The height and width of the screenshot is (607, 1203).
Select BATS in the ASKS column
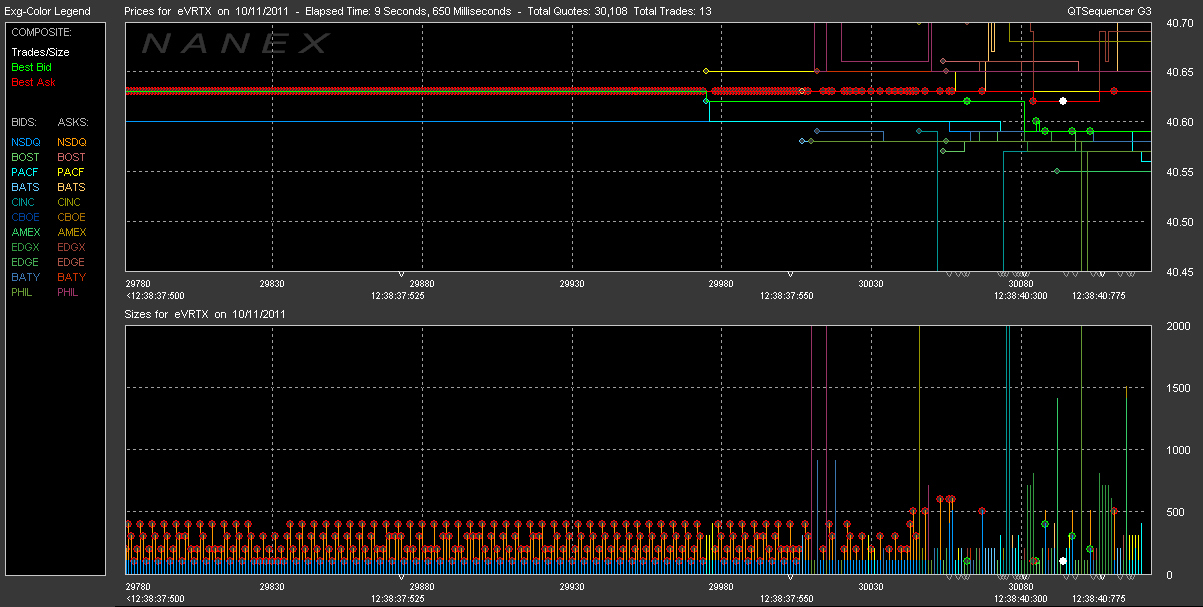pos(72,187)
